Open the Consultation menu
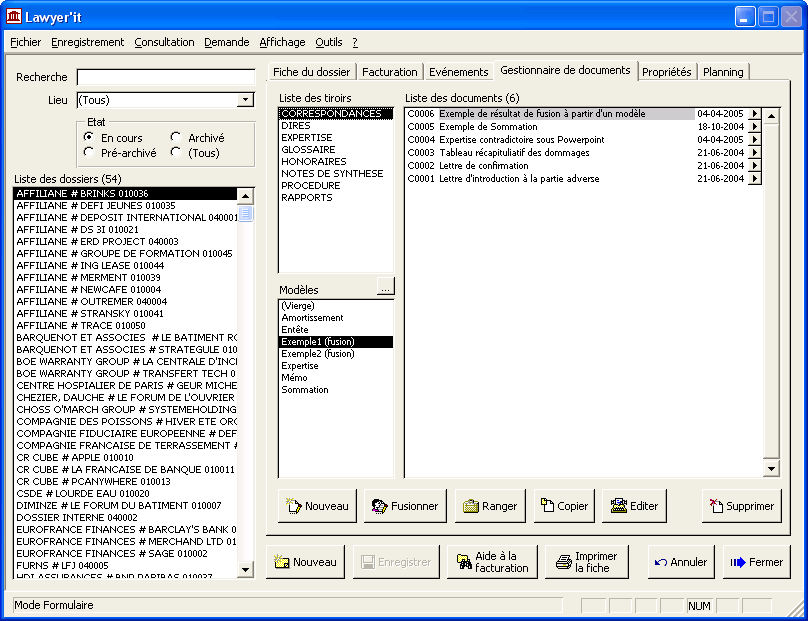This screenshot has height=621, width=808. 164,42
